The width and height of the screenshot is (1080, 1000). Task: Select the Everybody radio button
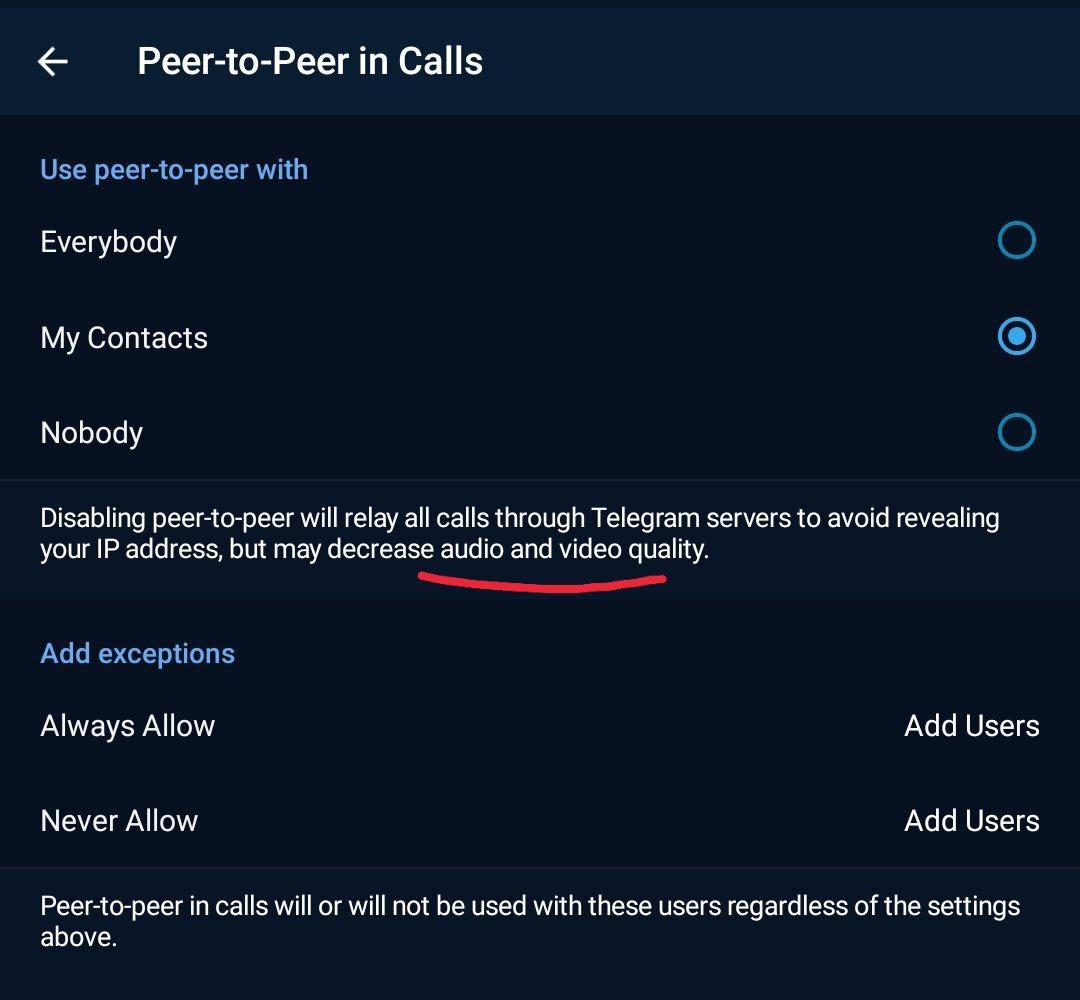1016,241
